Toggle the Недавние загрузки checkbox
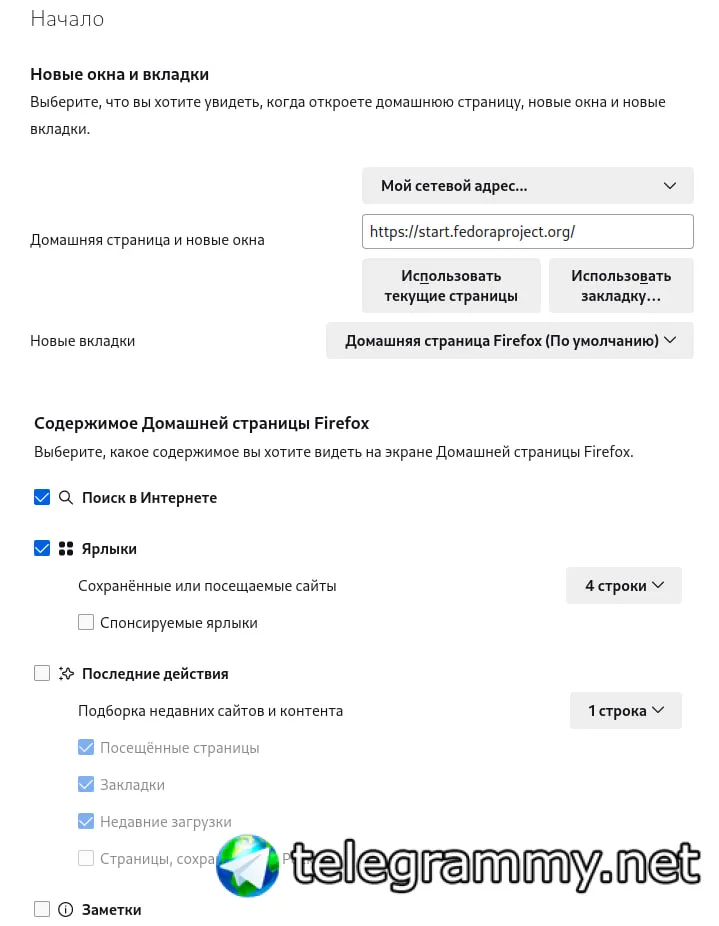 point(86,821)
